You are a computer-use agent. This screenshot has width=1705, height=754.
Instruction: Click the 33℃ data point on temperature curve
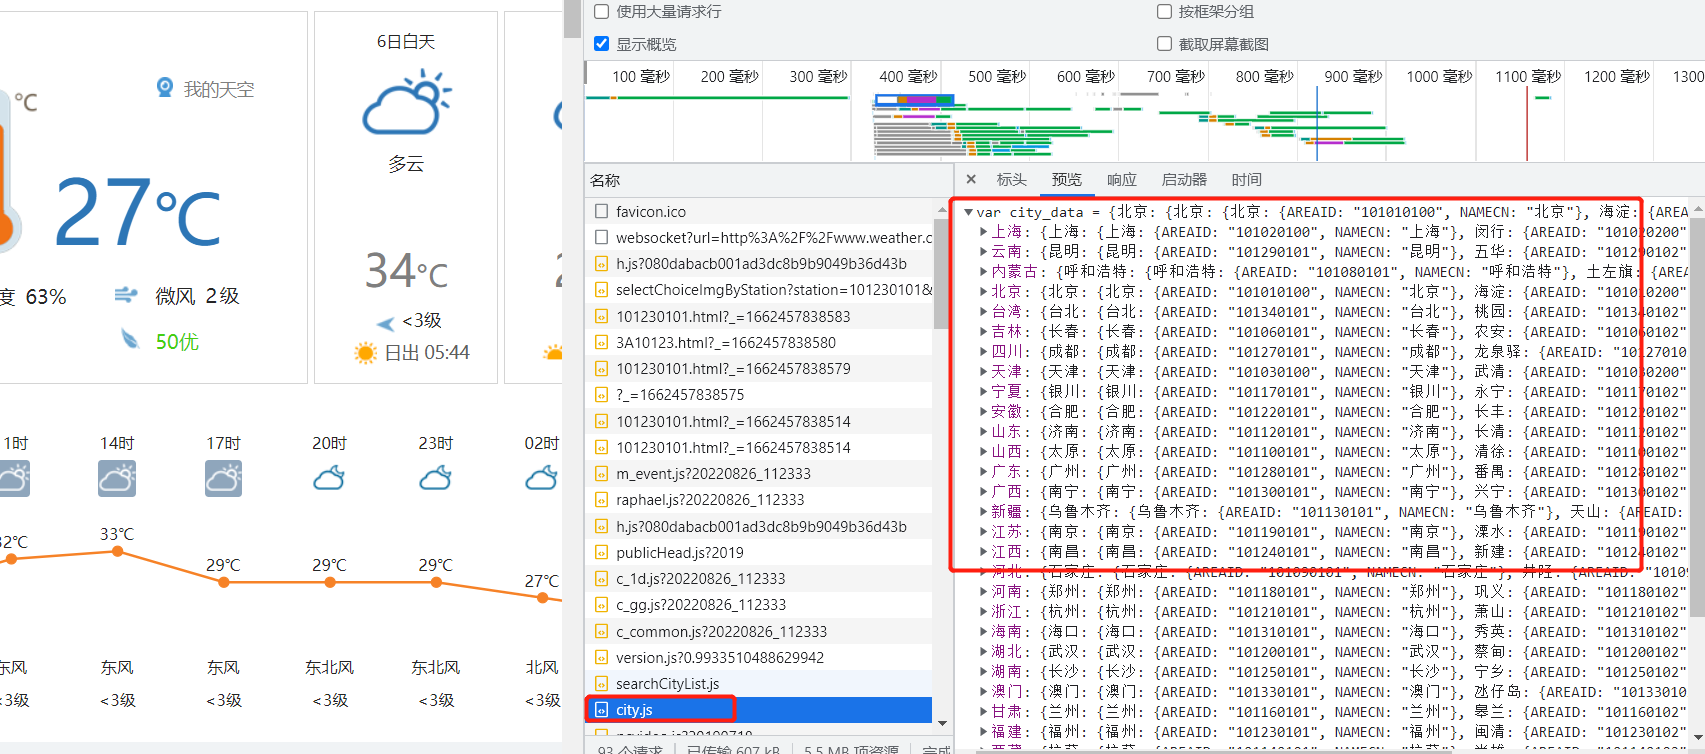tap(117, 551)
